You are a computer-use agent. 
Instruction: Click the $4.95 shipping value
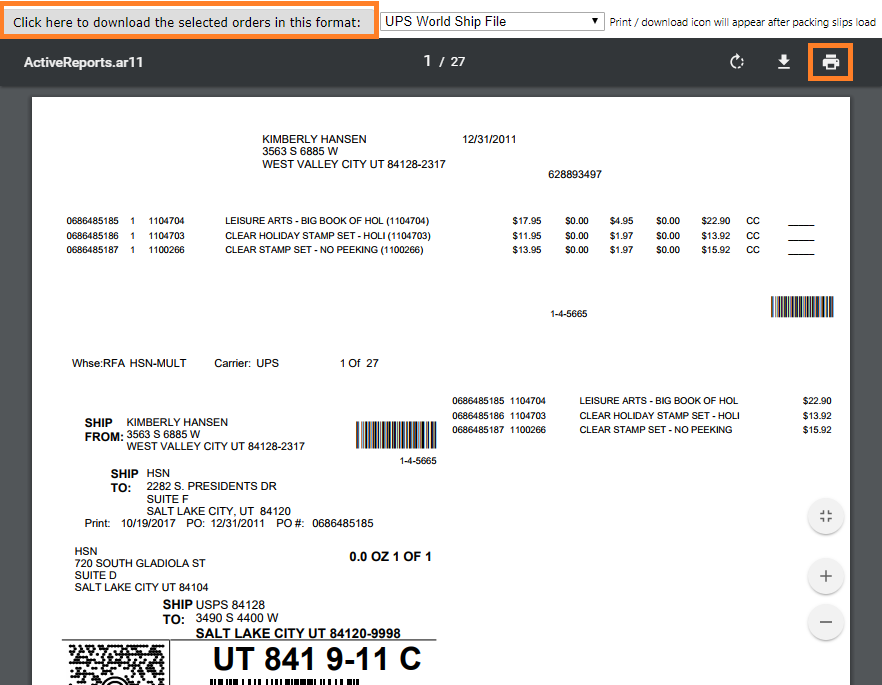(x=621, y=220)
